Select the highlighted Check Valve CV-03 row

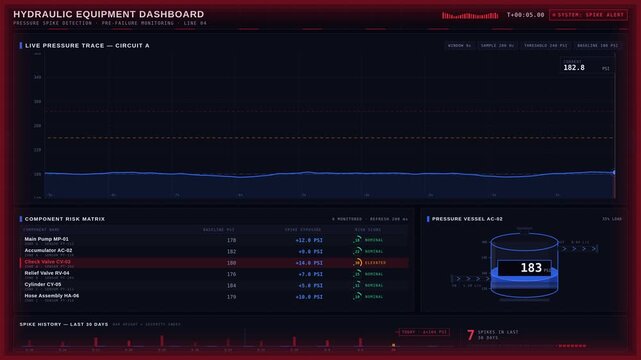coord(214,263)
